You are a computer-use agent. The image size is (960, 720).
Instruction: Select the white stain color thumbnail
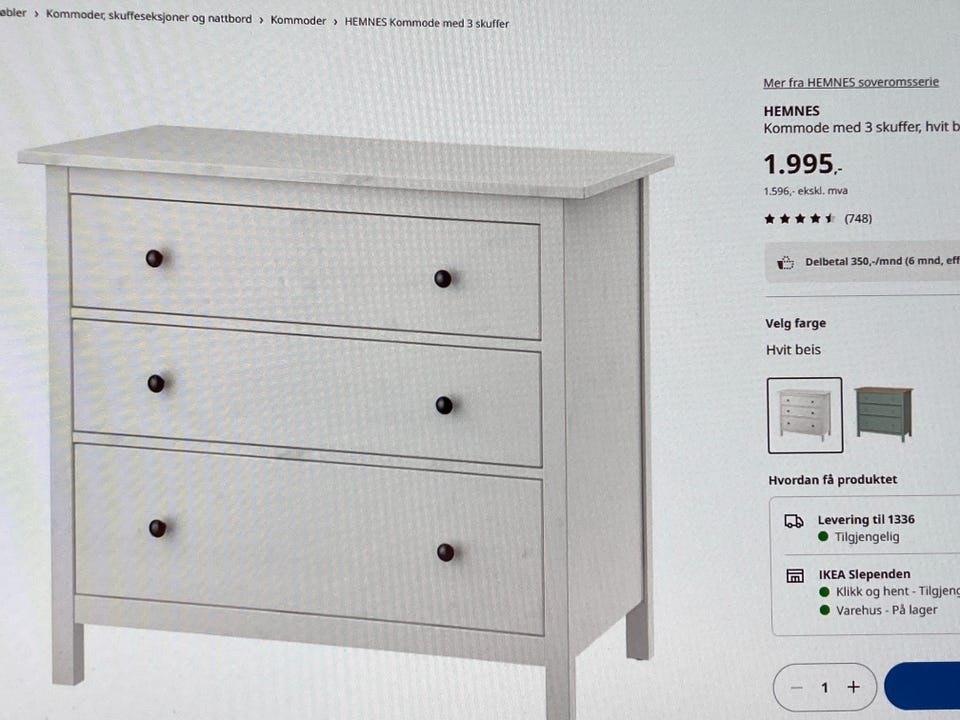804,415
